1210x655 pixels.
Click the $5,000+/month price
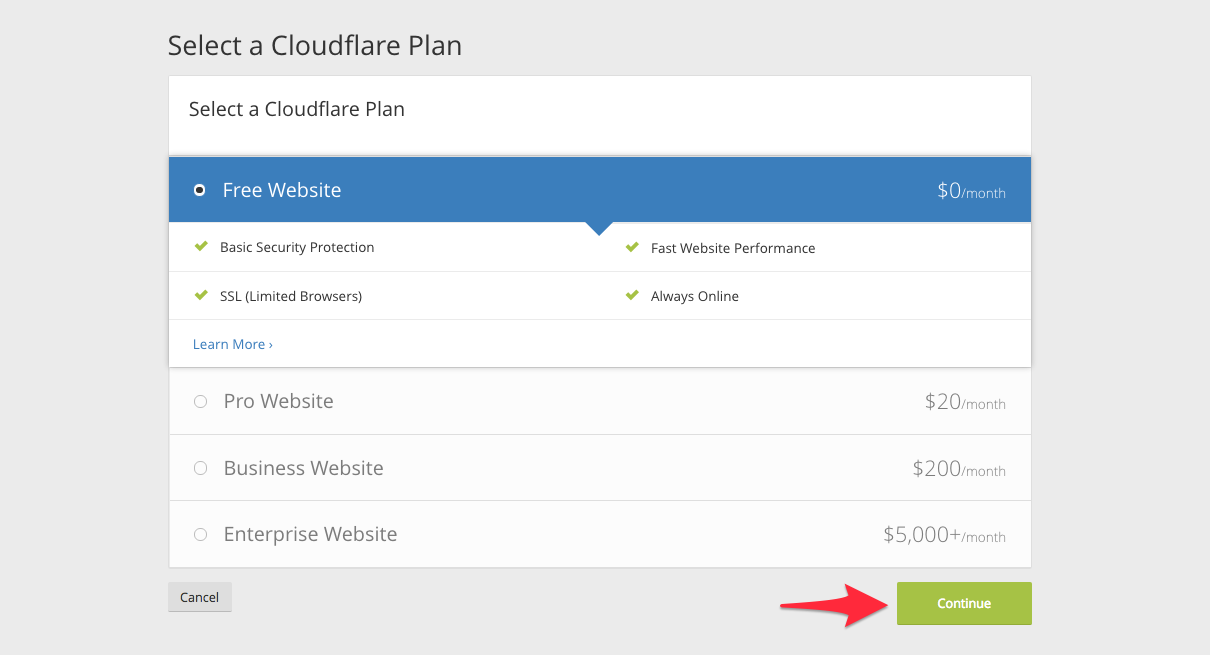click(x=944, y=535)
